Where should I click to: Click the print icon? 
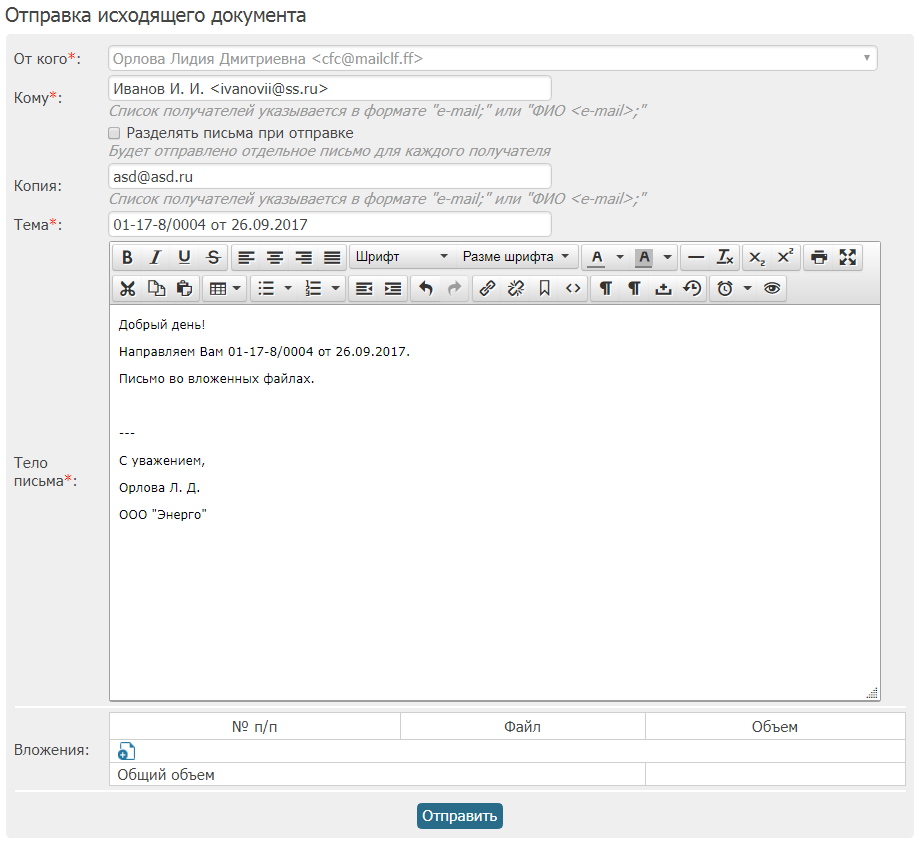click(818, 257)
